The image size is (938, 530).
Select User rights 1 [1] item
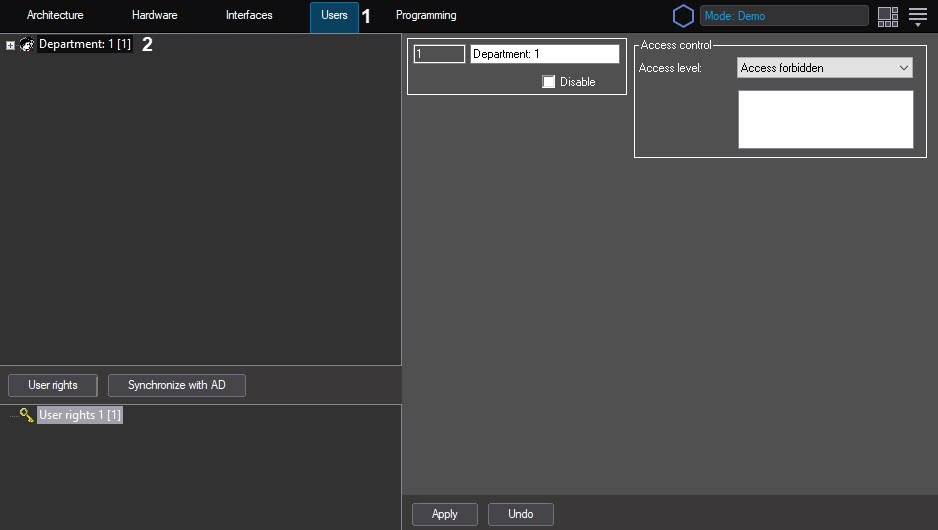pos(80,415)
